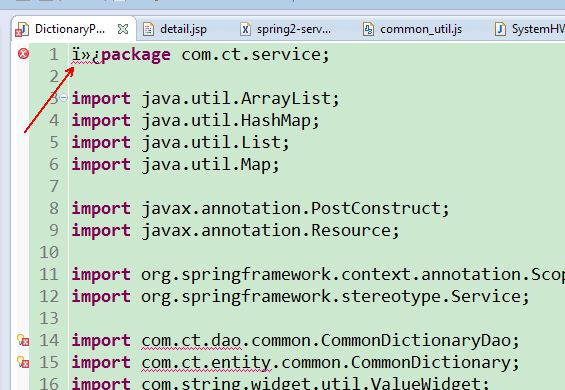Click the quick-fix error marker on line 15
Viewport: 565px width, 390px height.
23,362
